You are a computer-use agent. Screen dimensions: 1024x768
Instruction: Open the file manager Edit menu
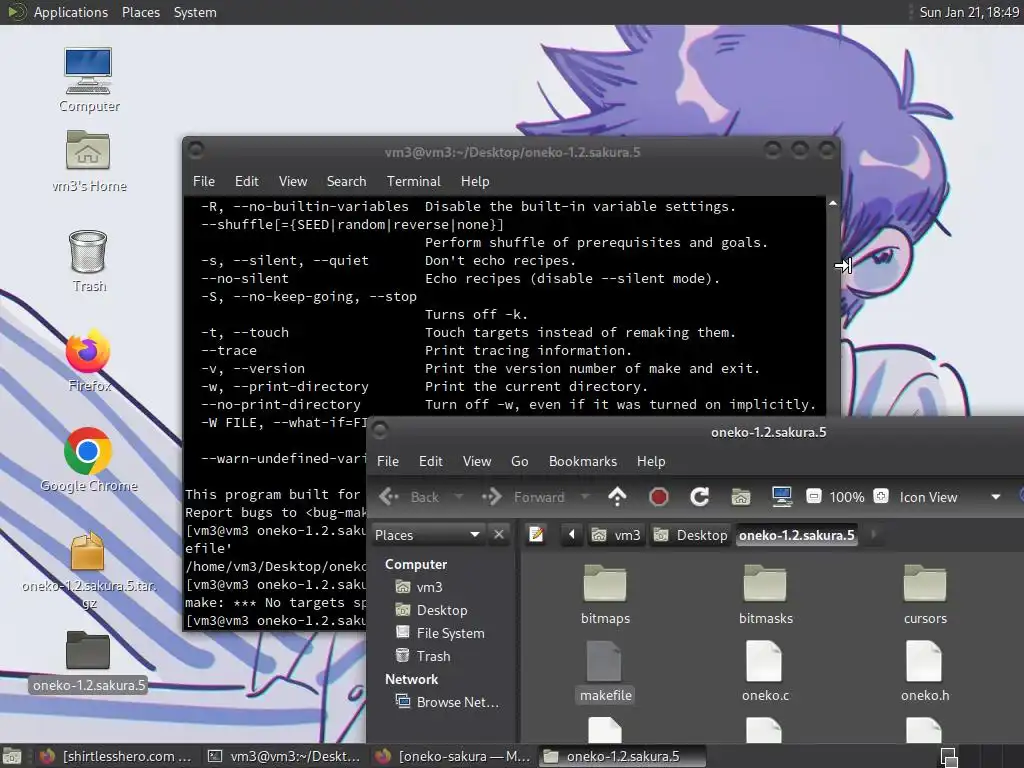click(x=430, y=461)
